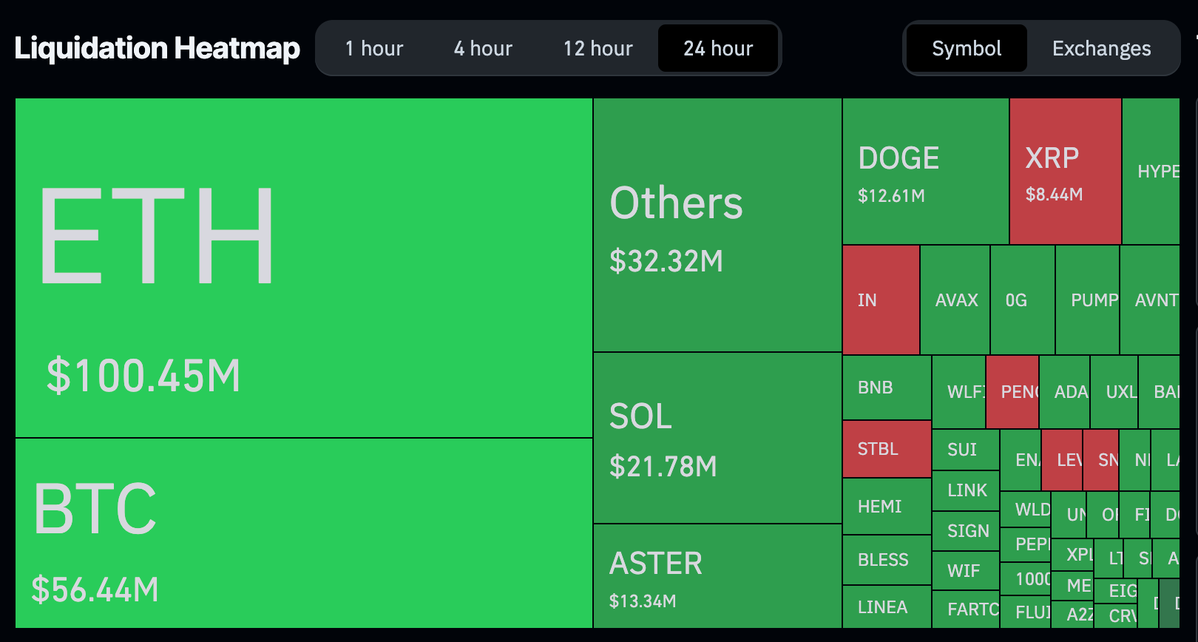Click the SOL $21.78M tile
The width and height of the screenshot is (1198, 642).
tap(717, 438)
